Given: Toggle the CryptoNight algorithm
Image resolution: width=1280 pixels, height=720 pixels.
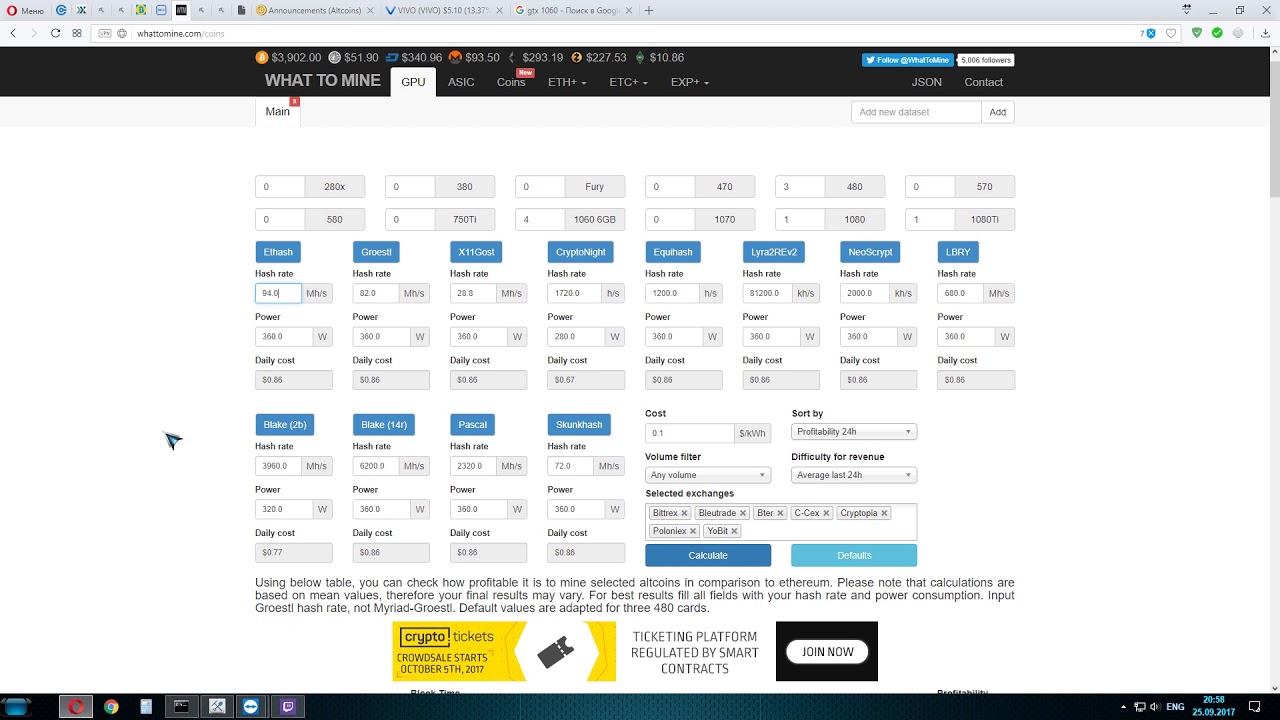Looking at the screenshot, I should click(581, 252).
